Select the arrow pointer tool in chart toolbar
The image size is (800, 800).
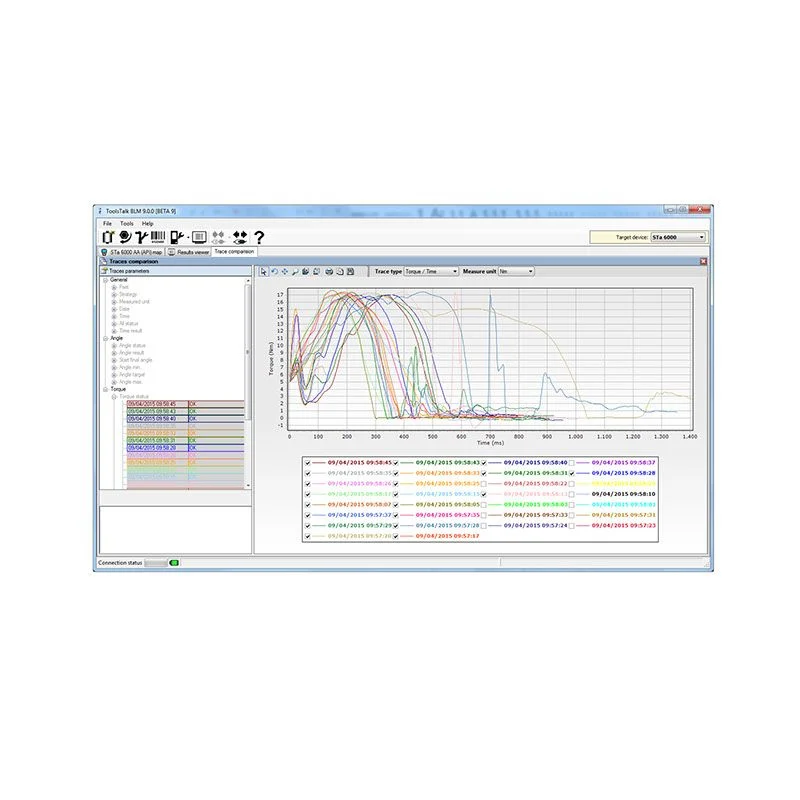[x=264, y=271]
